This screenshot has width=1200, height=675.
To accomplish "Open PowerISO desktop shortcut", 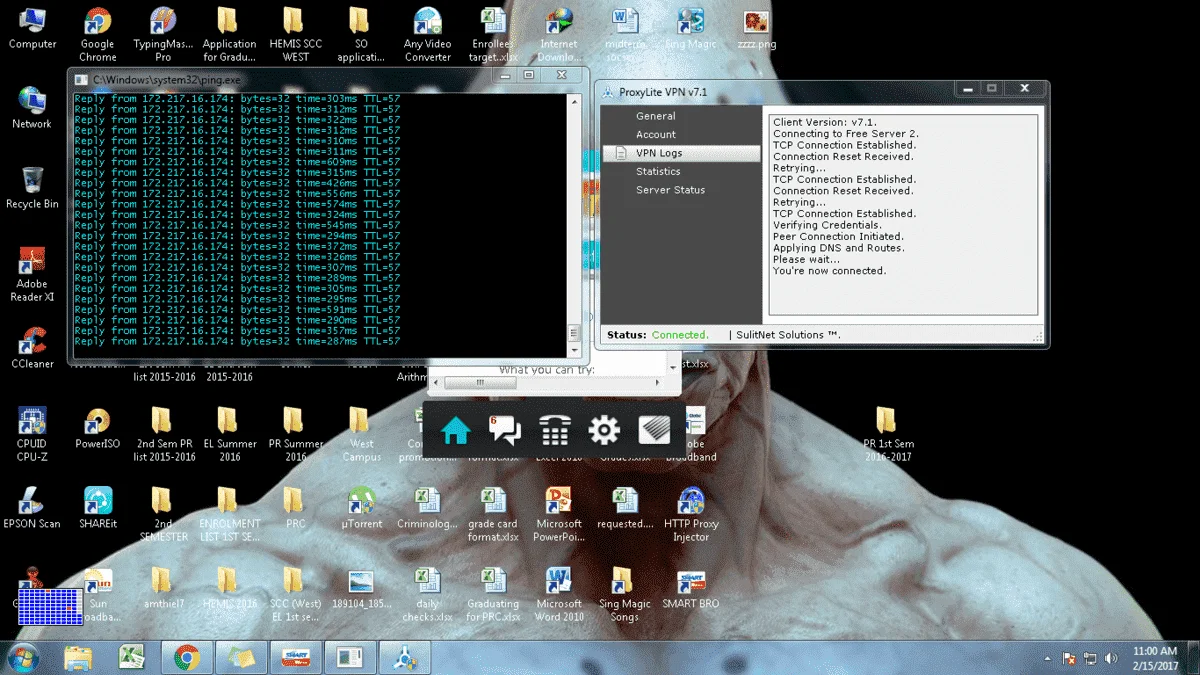I will point(97,428).
